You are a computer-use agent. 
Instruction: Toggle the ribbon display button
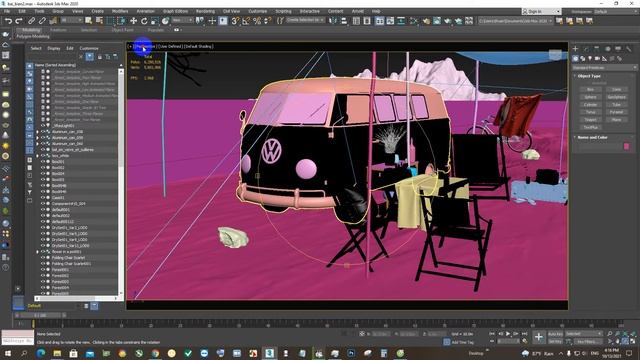(380, 21)
